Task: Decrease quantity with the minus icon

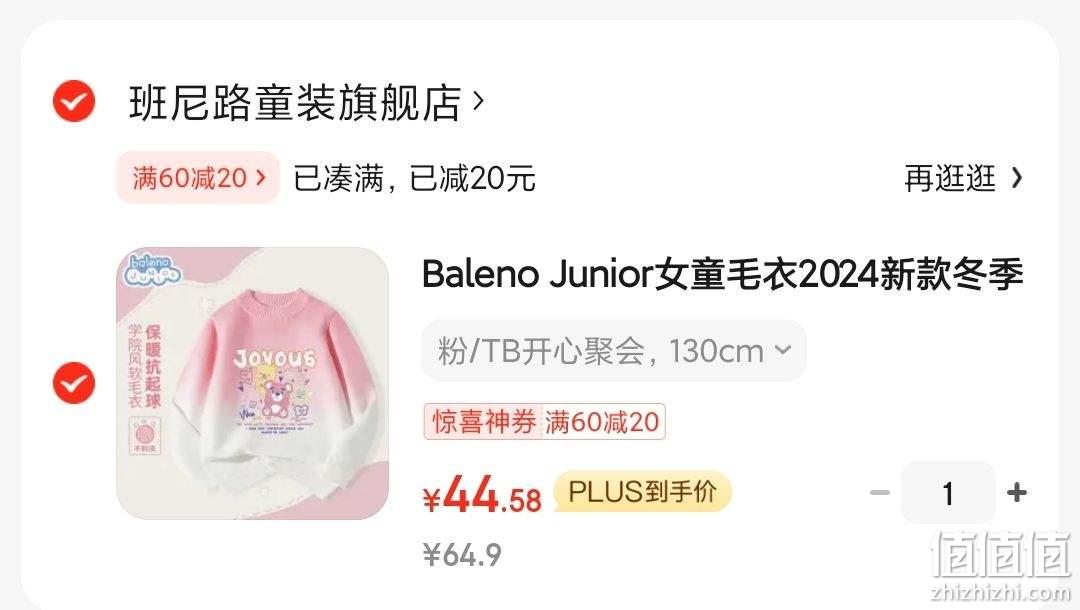Action: pyautogui.click(x=880, y=492)
